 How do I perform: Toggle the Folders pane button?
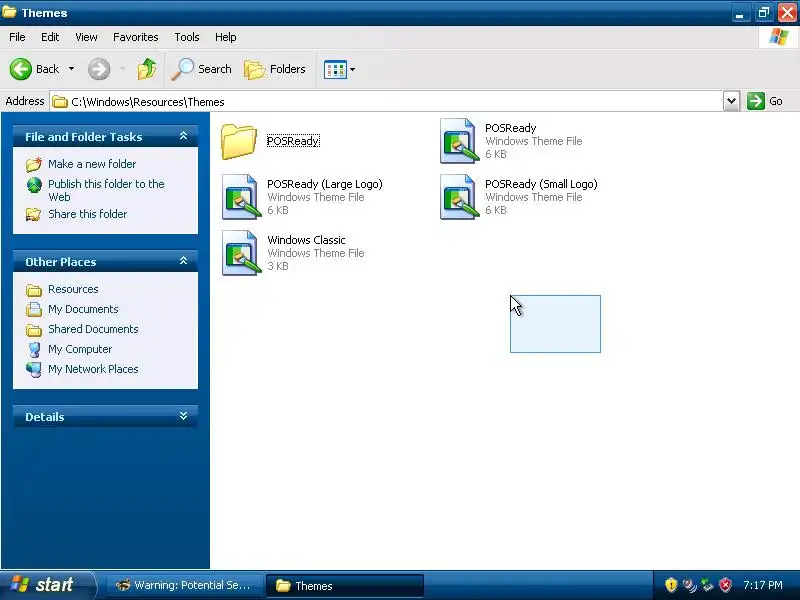coord(275,69)
